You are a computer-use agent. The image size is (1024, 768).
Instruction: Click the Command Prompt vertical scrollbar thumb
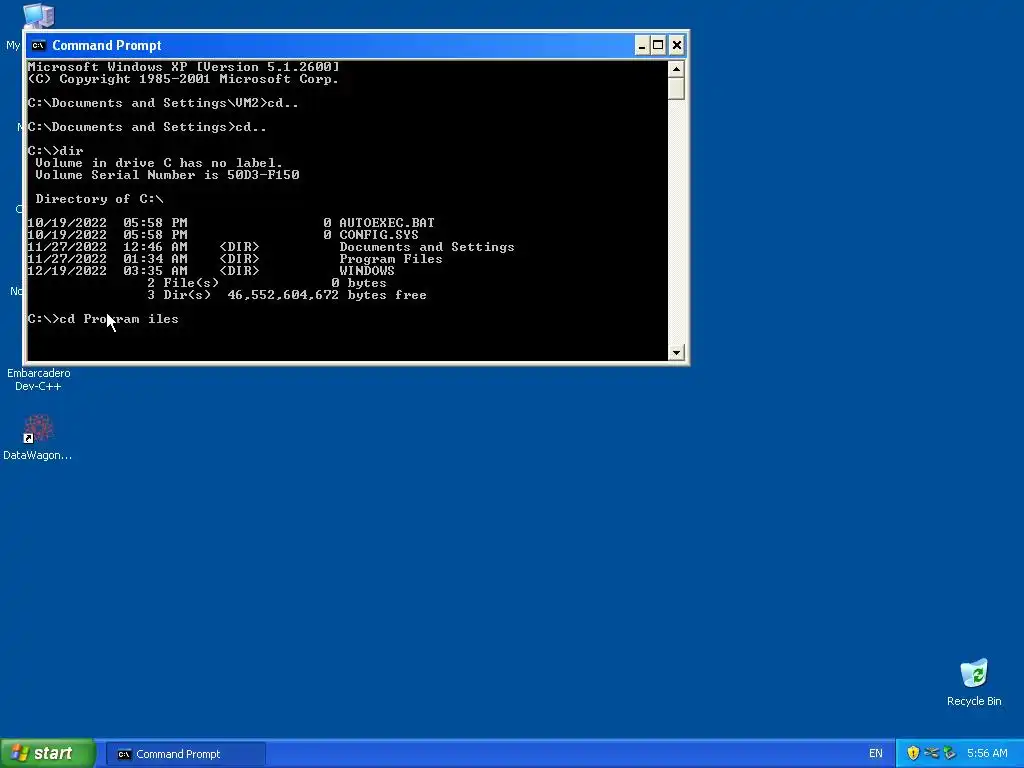pos(676,88)
